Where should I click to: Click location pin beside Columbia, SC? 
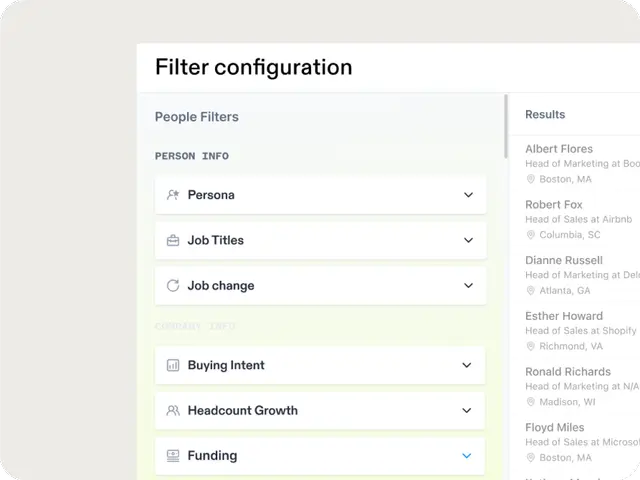pos(531,235)
